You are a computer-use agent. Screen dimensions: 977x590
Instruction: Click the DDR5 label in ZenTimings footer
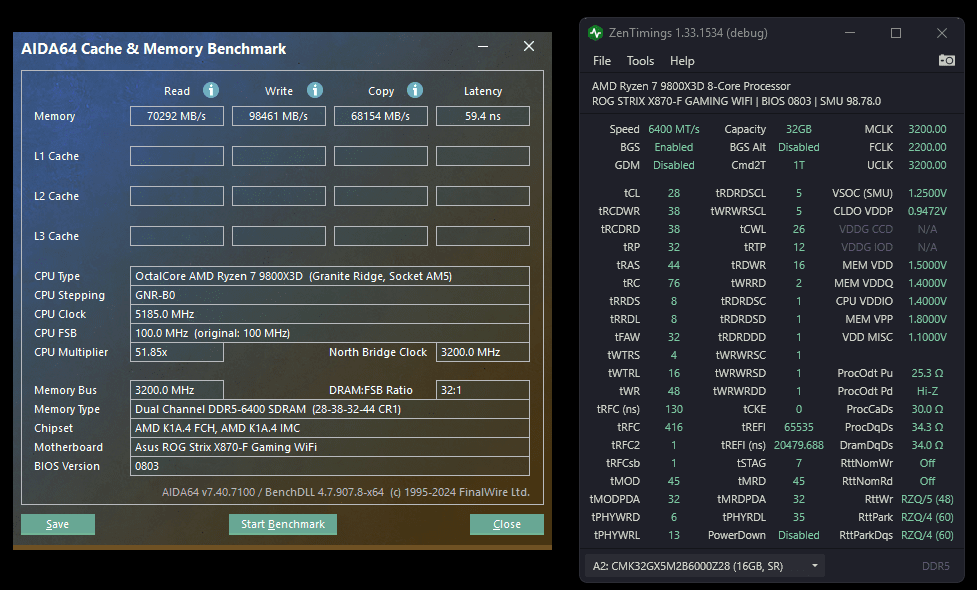click(x=936, y=566)
